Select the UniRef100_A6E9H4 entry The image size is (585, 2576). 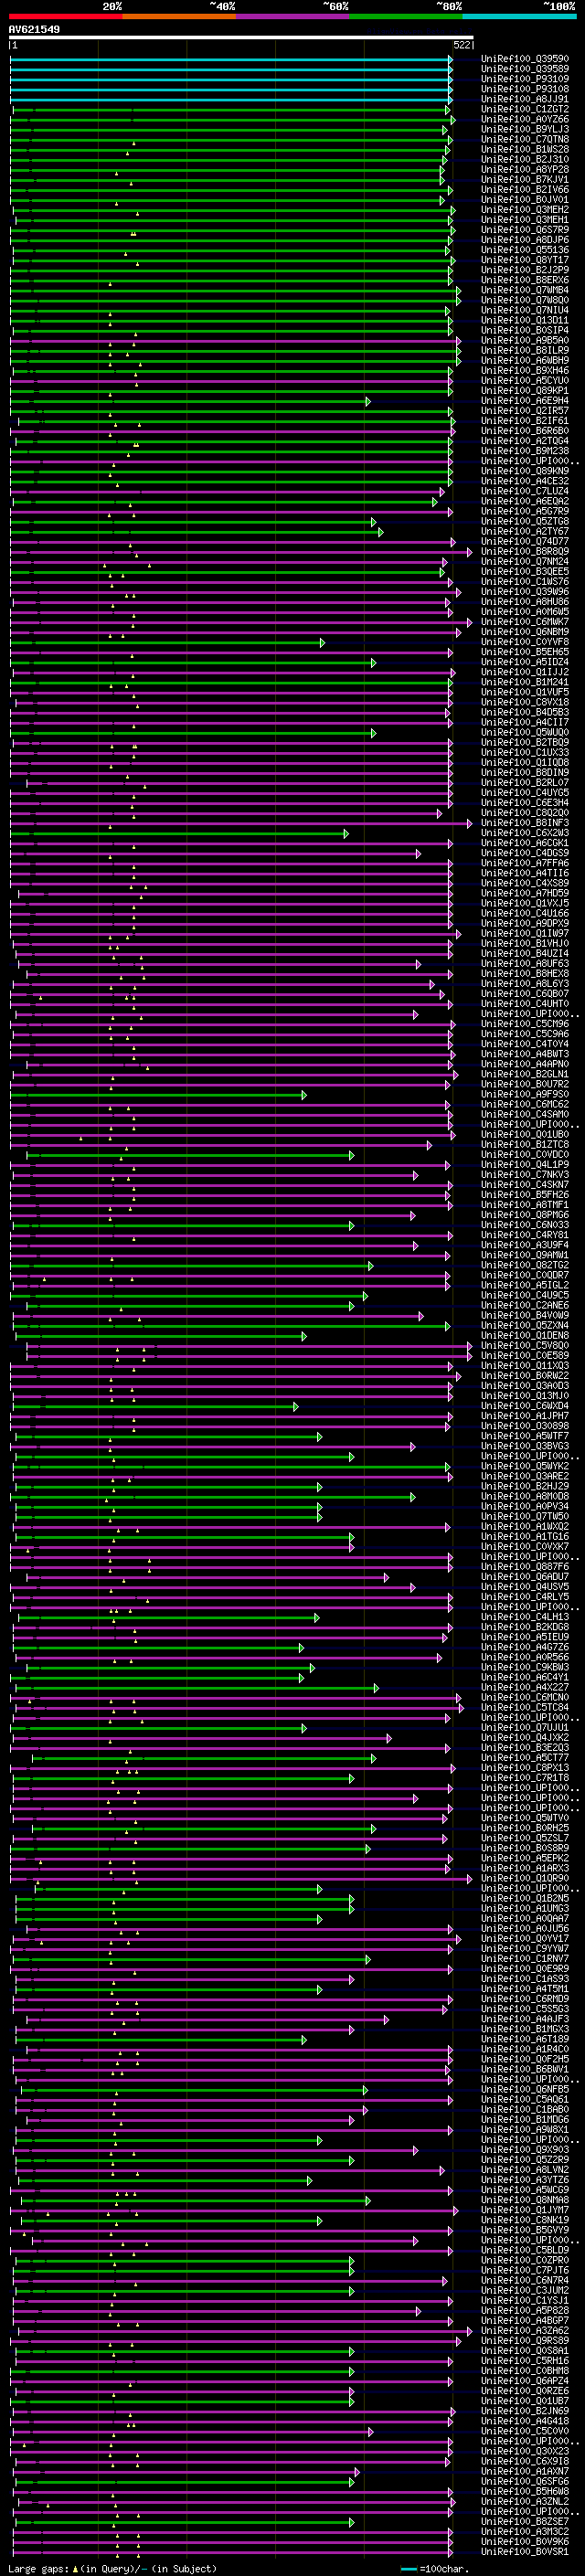(x=525, y=401)
